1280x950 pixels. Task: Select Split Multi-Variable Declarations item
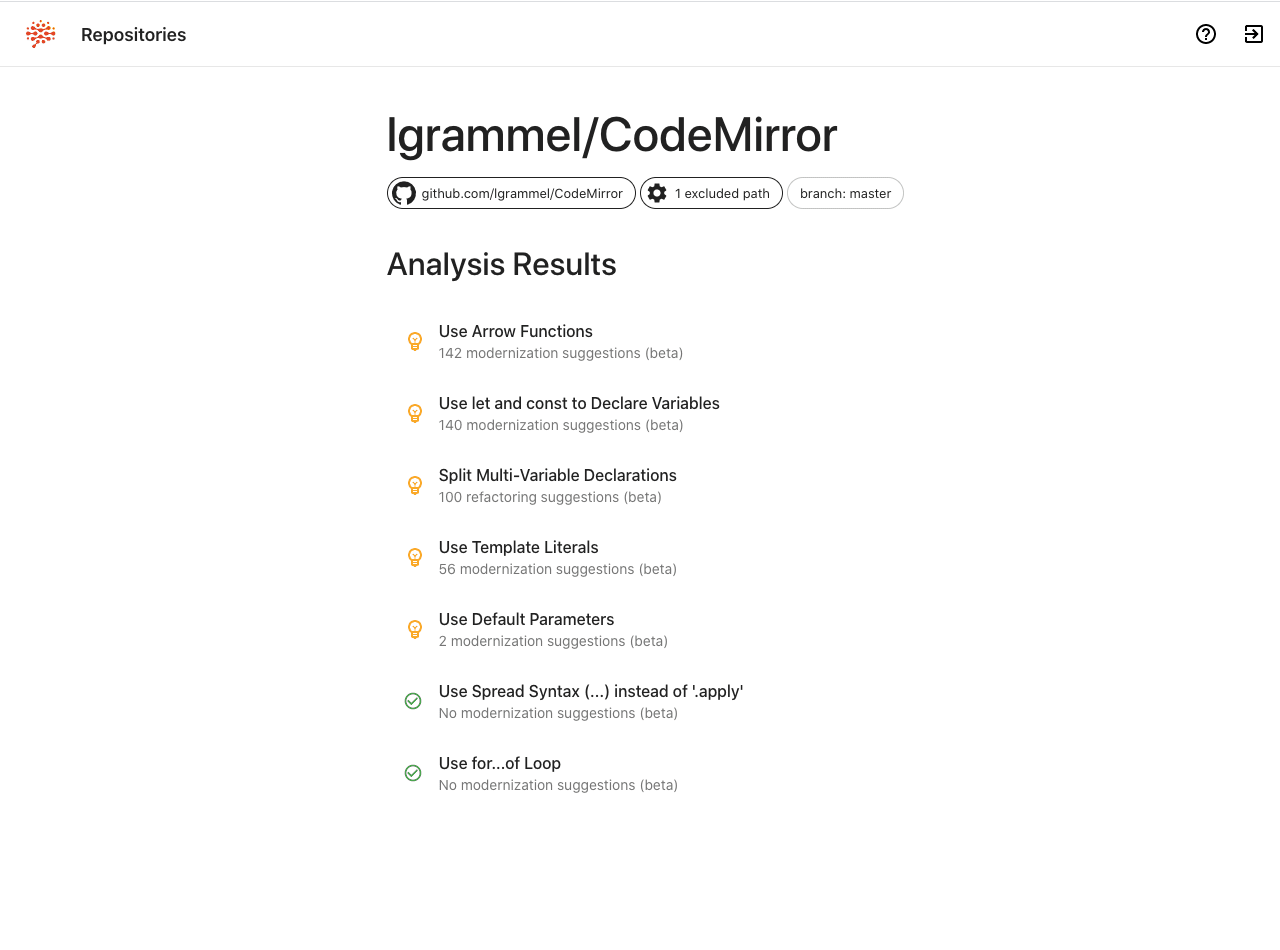[557, 476]
